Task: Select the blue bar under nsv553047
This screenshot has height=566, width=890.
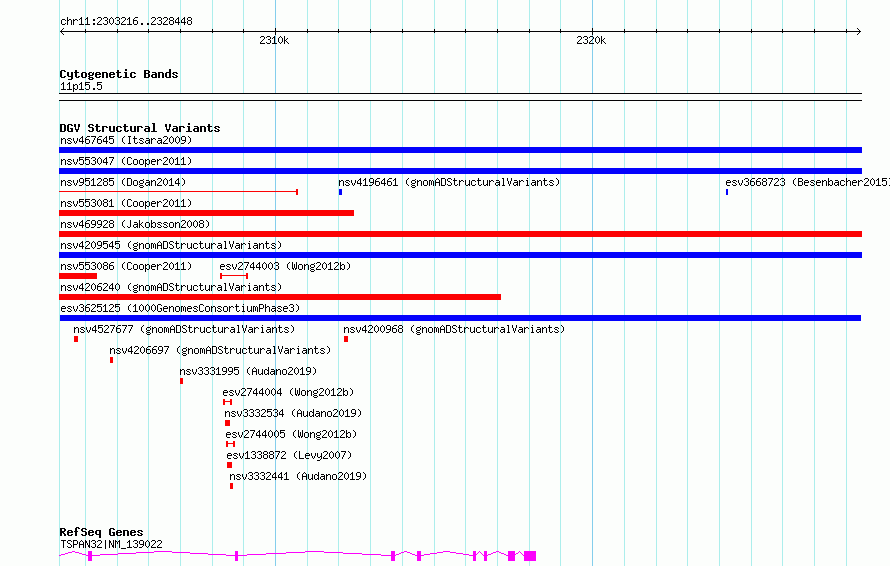Action: point(460,171)
